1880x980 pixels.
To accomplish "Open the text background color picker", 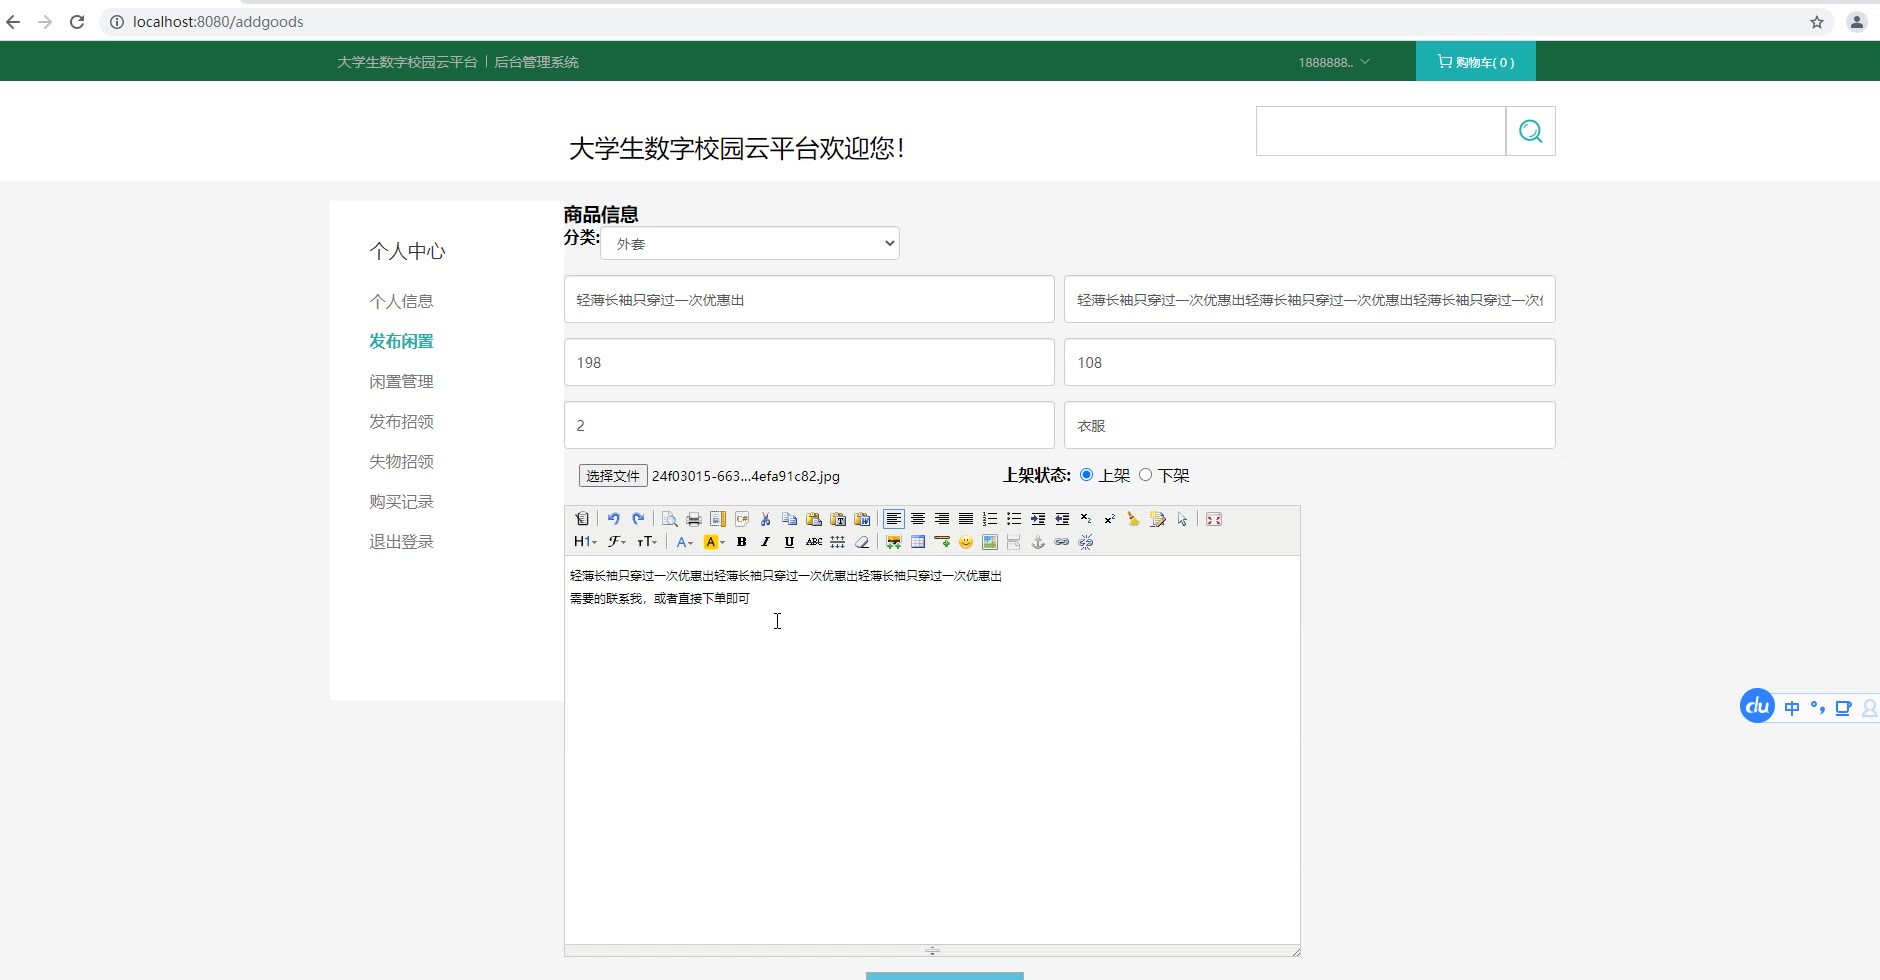I will tap(713, 542).
